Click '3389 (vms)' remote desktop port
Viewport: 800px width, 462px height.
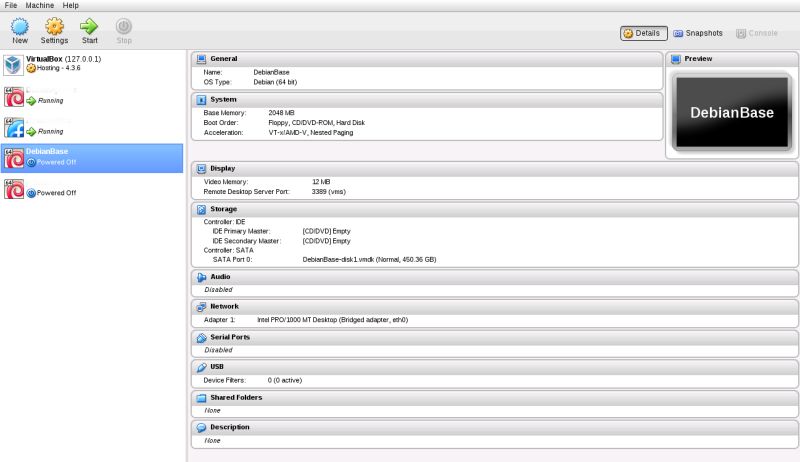[329, 192]
